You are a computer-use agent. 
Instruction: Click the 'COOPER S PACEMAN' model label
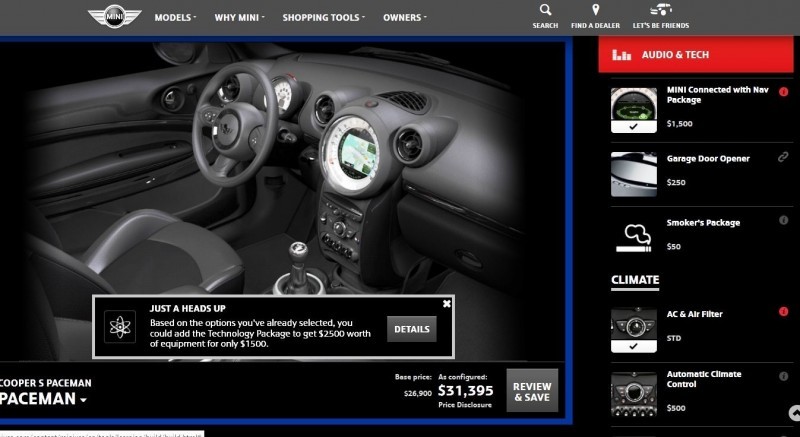click(x=46, y=383)
